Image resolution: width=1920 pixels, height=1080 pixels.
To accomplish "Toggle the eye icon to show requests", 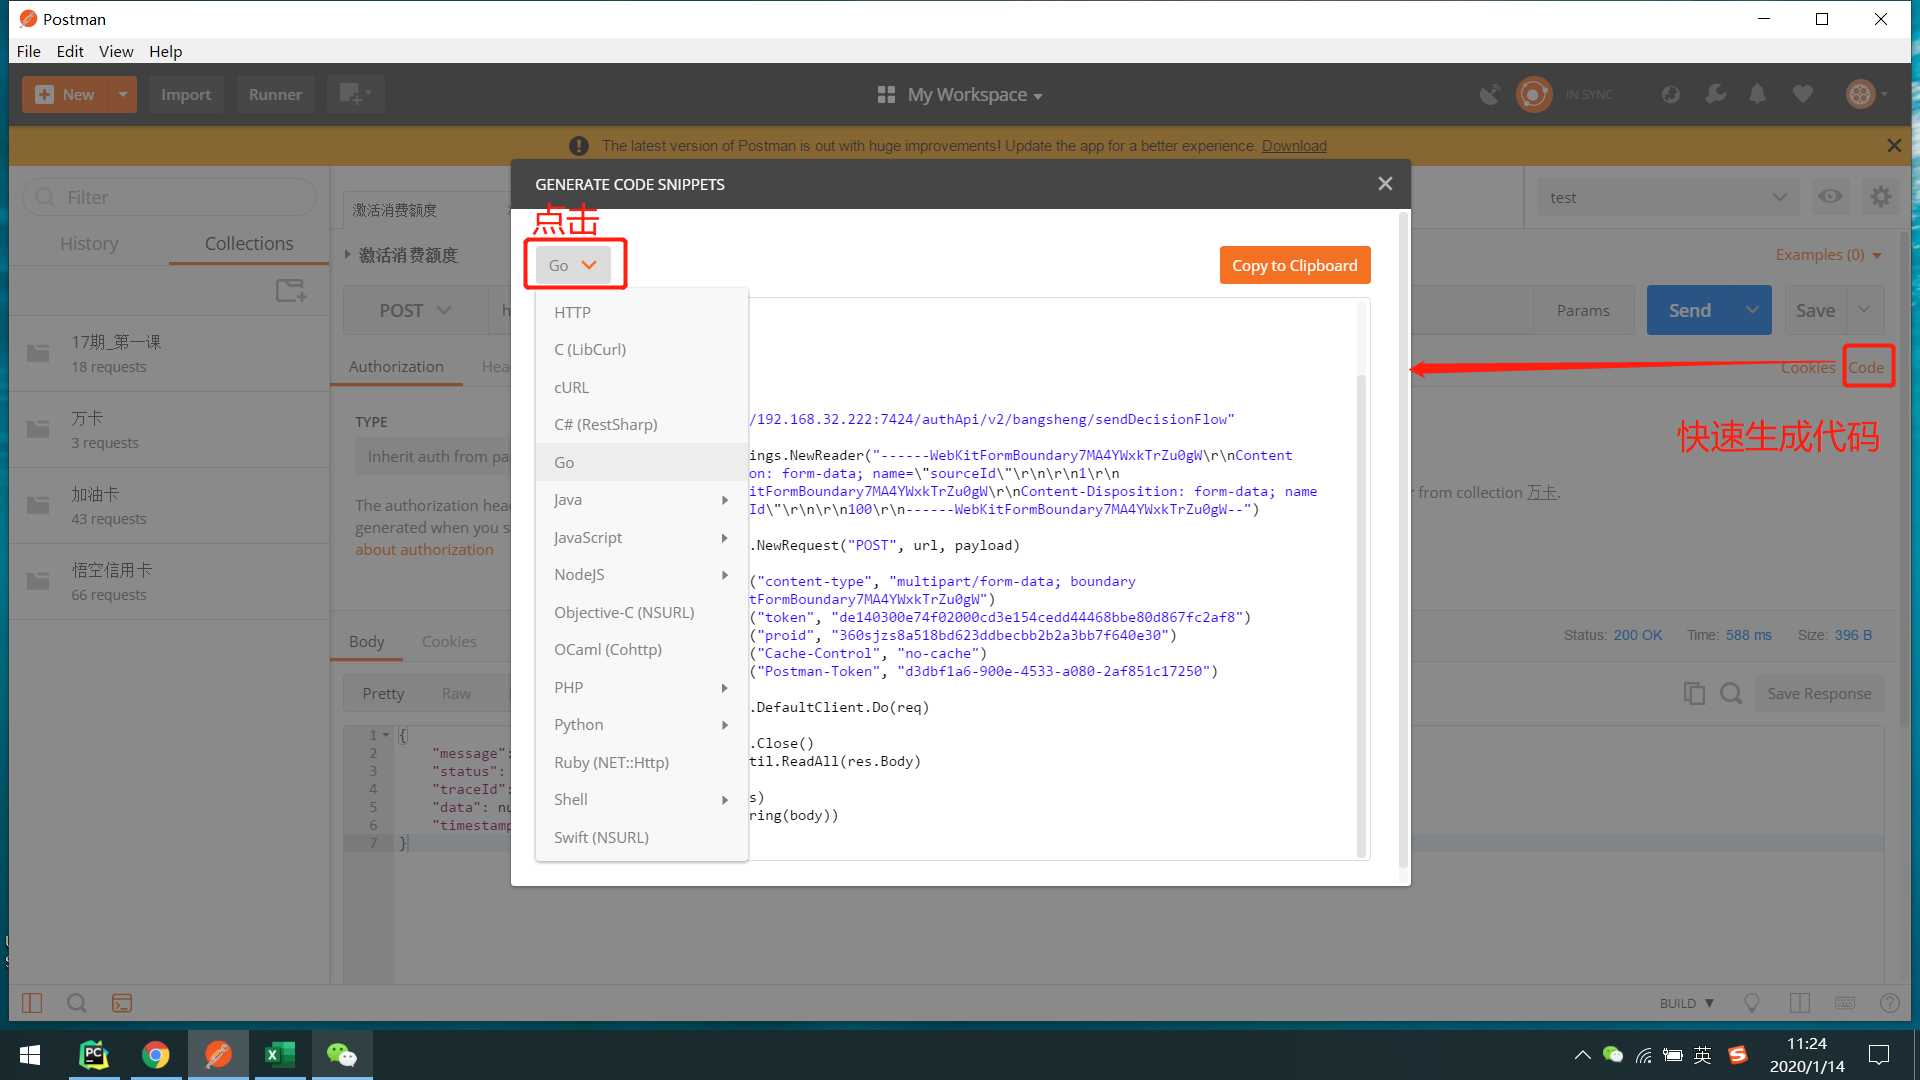I will pyautogui.click(x=1830, y=196).
